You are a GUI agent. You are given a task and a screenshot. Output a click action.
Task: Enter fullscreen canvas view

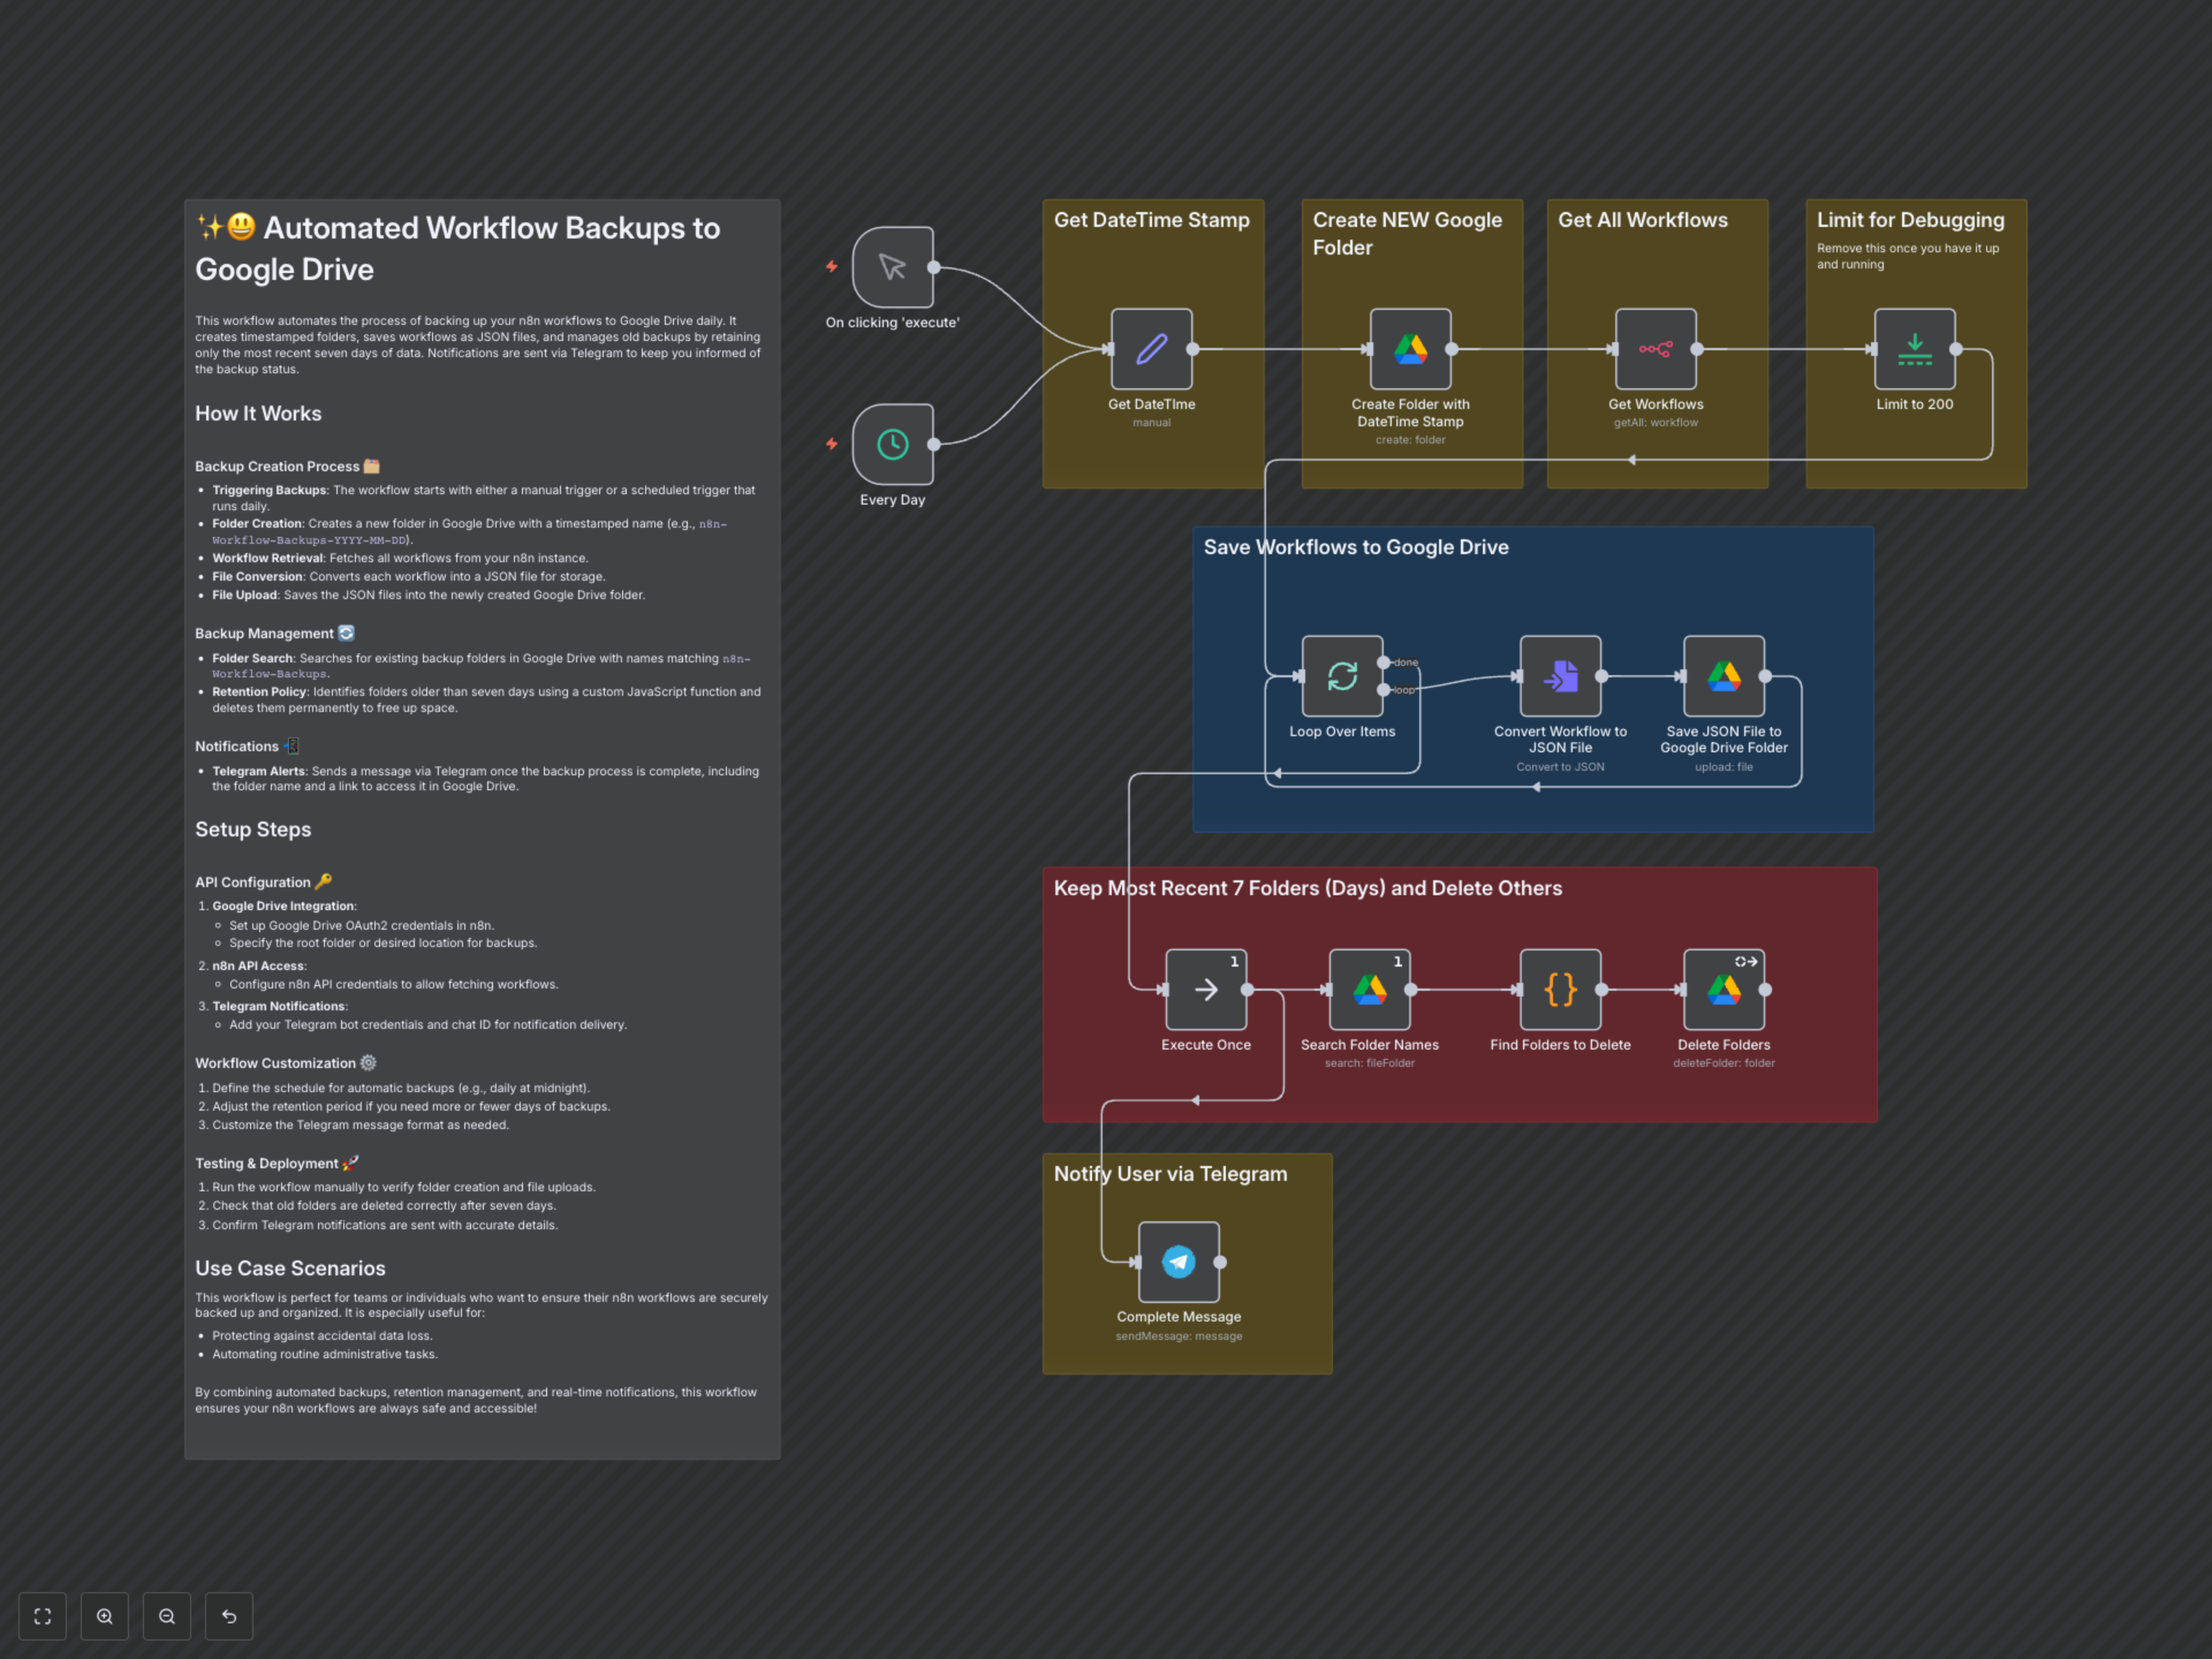42,1615
